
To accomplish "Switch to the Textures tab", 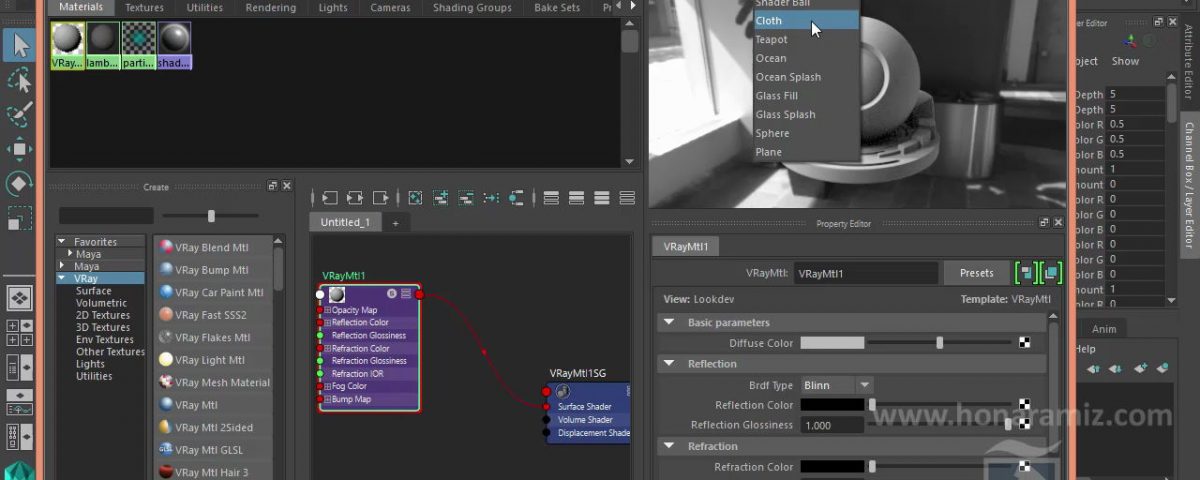I will click(144, 7).
